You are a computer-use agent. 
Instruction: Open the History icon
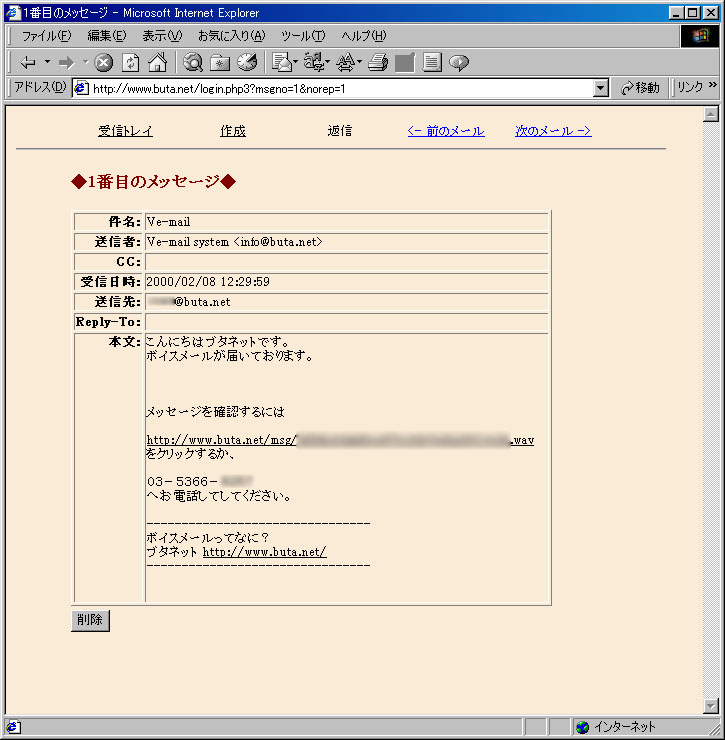click(247, 62)
